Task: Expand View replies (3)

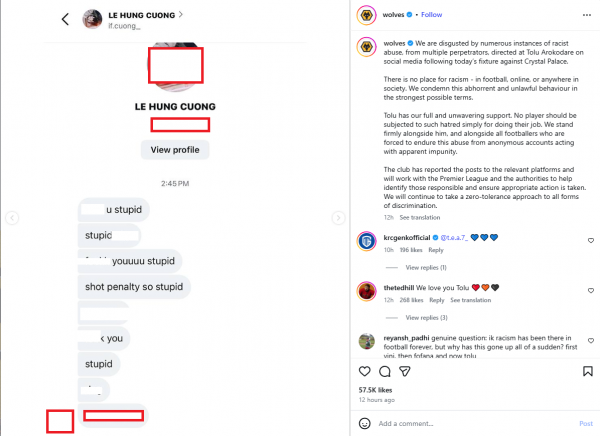Action: tap(426, 317)
